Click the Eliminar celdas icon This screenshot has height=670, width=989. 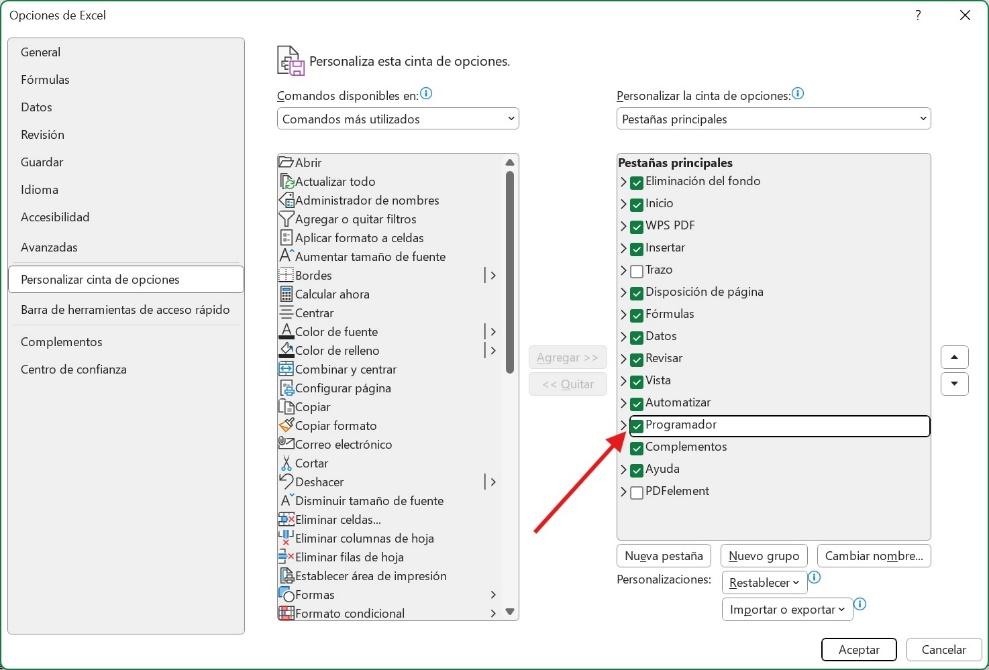[286, 519]
